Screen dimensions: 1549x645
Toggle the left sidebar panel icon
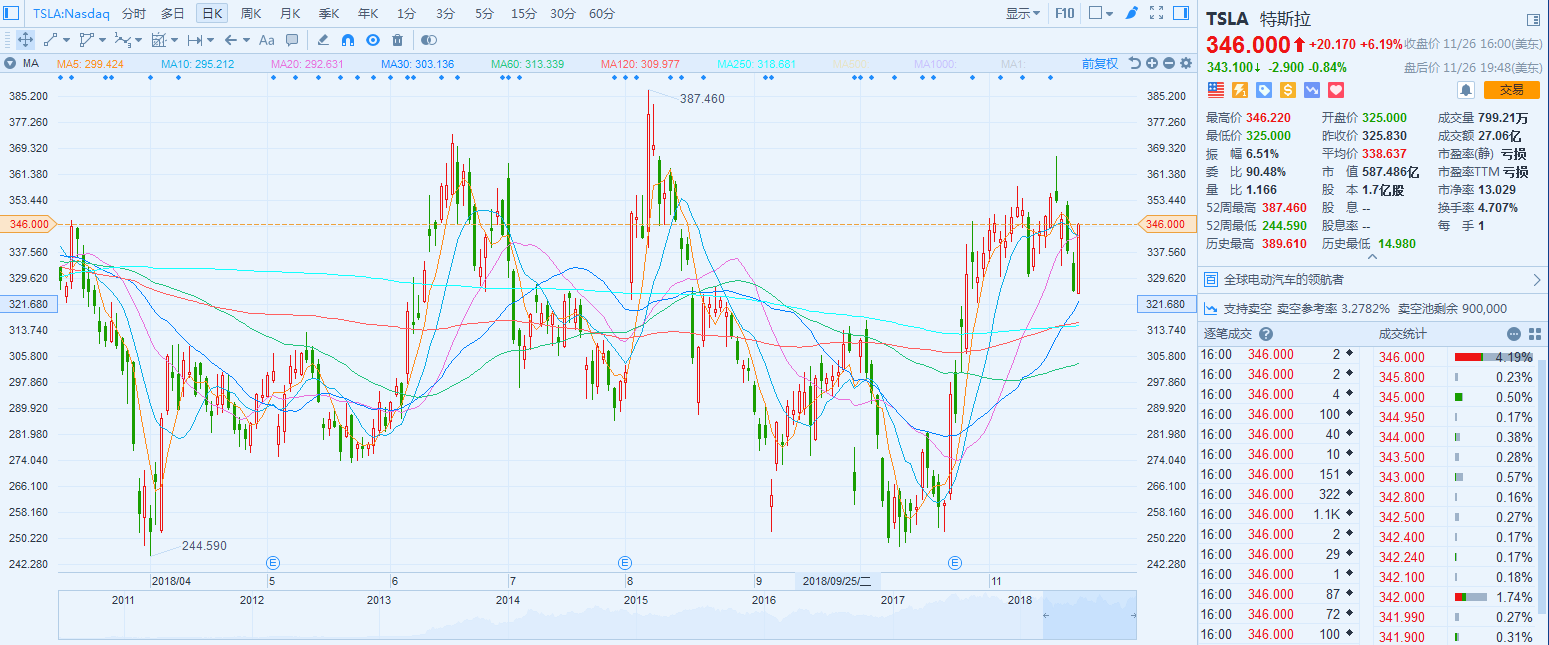coord(12,13)
